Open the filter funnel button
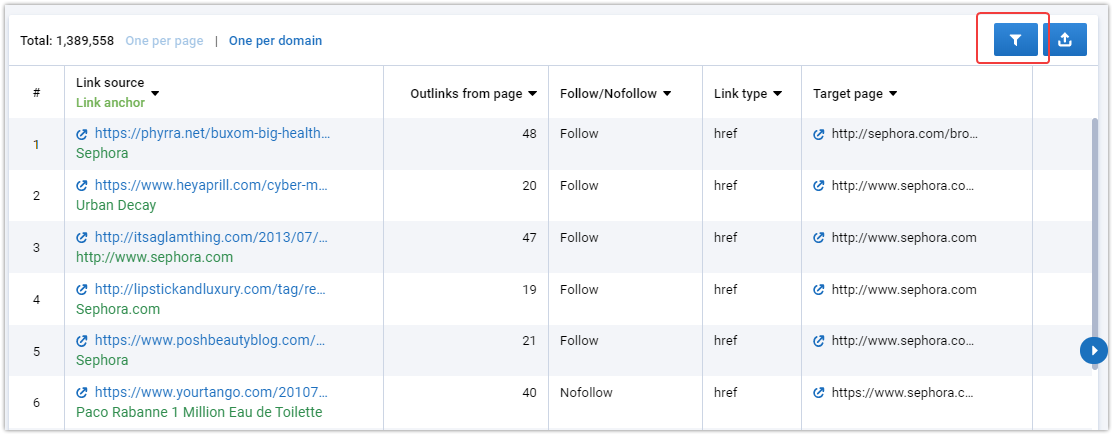Image resolution: width=1113 pixels, height=435 pixels. [x=1015, y=40]
